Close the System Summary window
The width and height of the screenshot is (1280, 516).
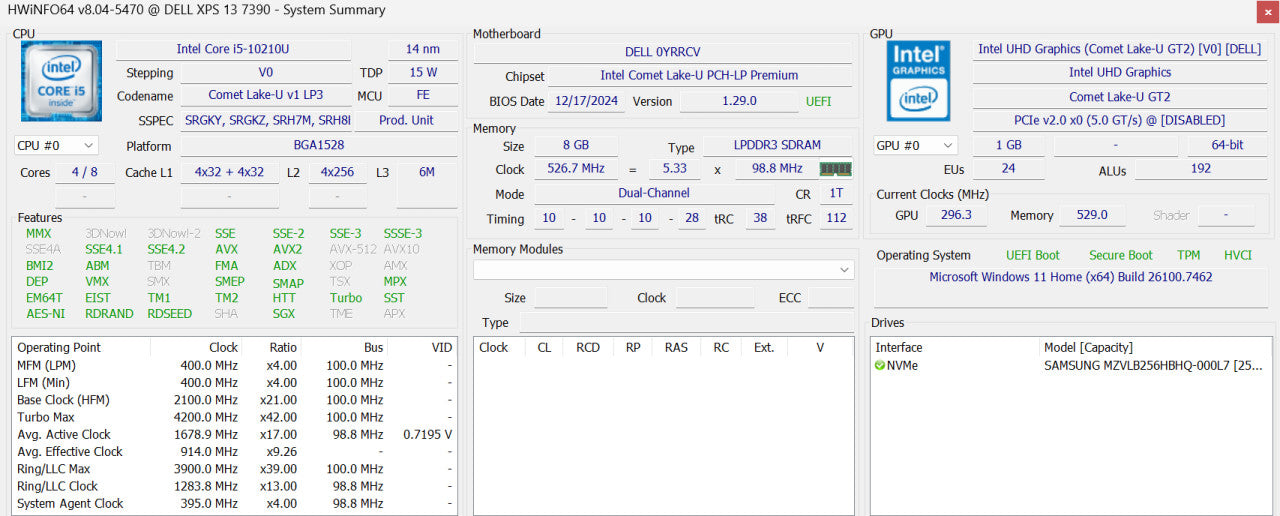coord(1267,11)
